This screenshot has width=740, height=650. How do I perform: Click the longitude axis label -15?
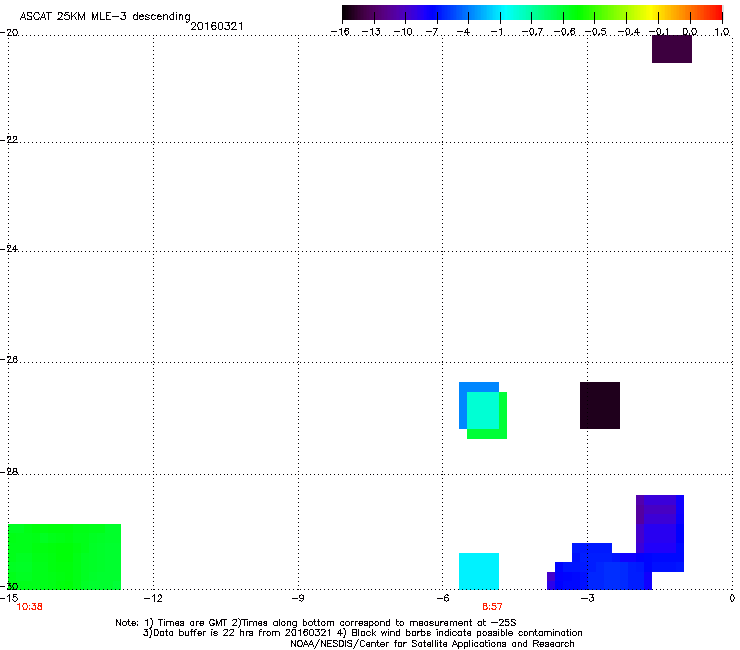[x=9, y=598]
